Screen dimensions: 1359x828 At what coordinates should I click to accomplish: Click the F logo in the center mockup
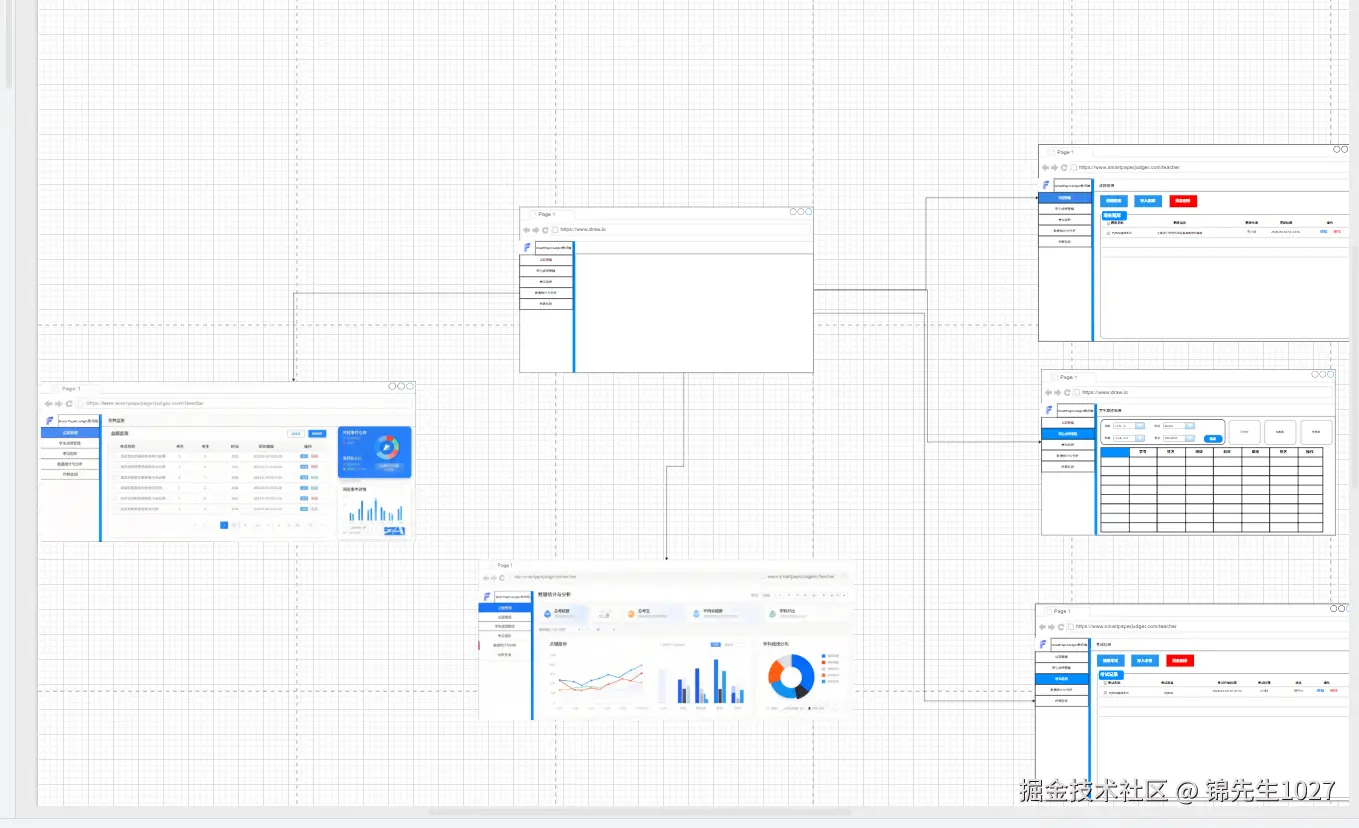tap(527, 247)
